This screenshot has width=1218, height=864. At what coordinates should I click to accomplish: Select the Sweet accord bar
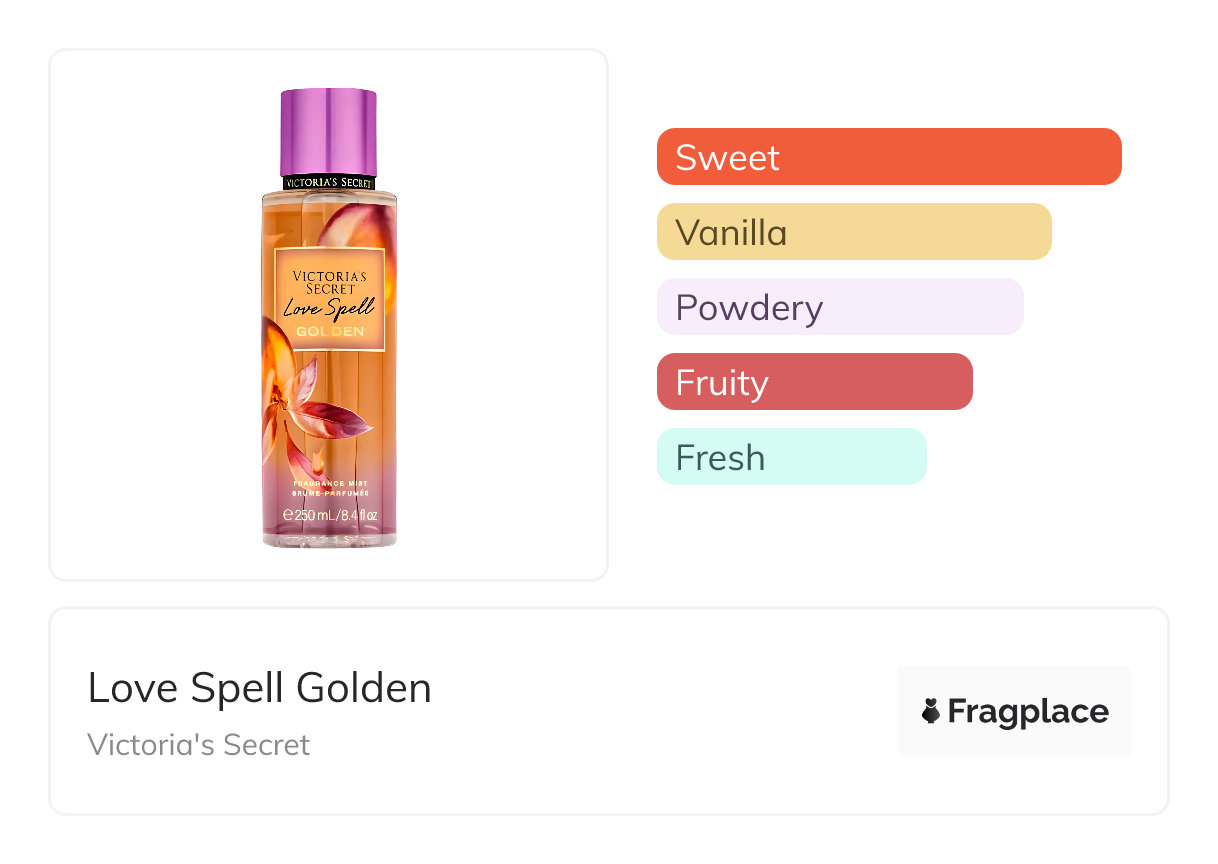[x=888, y=157]
